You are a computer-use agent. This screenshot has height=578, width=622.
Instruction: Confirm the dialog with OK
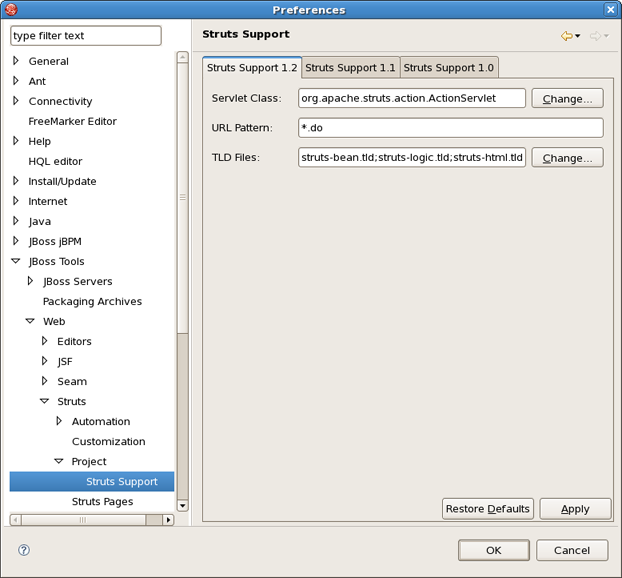[493, 550]
